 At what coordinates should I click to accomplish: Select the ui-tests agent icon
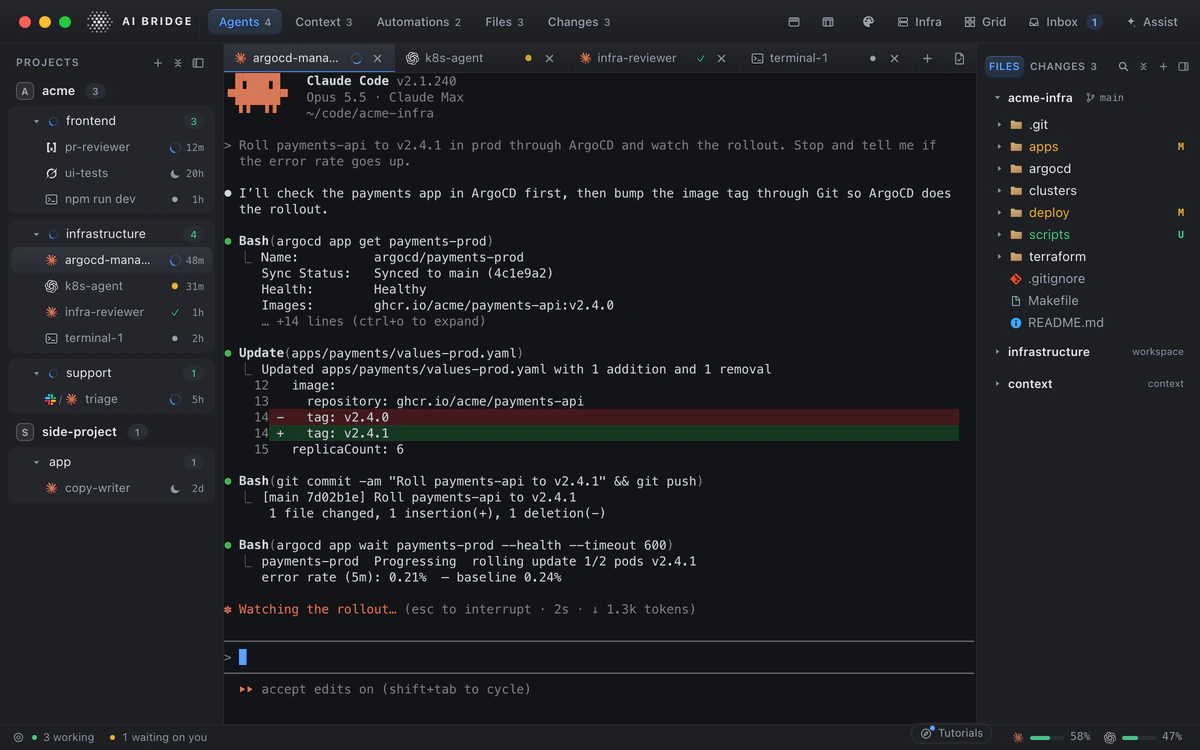pyautogui.click(x=52, y=173)
